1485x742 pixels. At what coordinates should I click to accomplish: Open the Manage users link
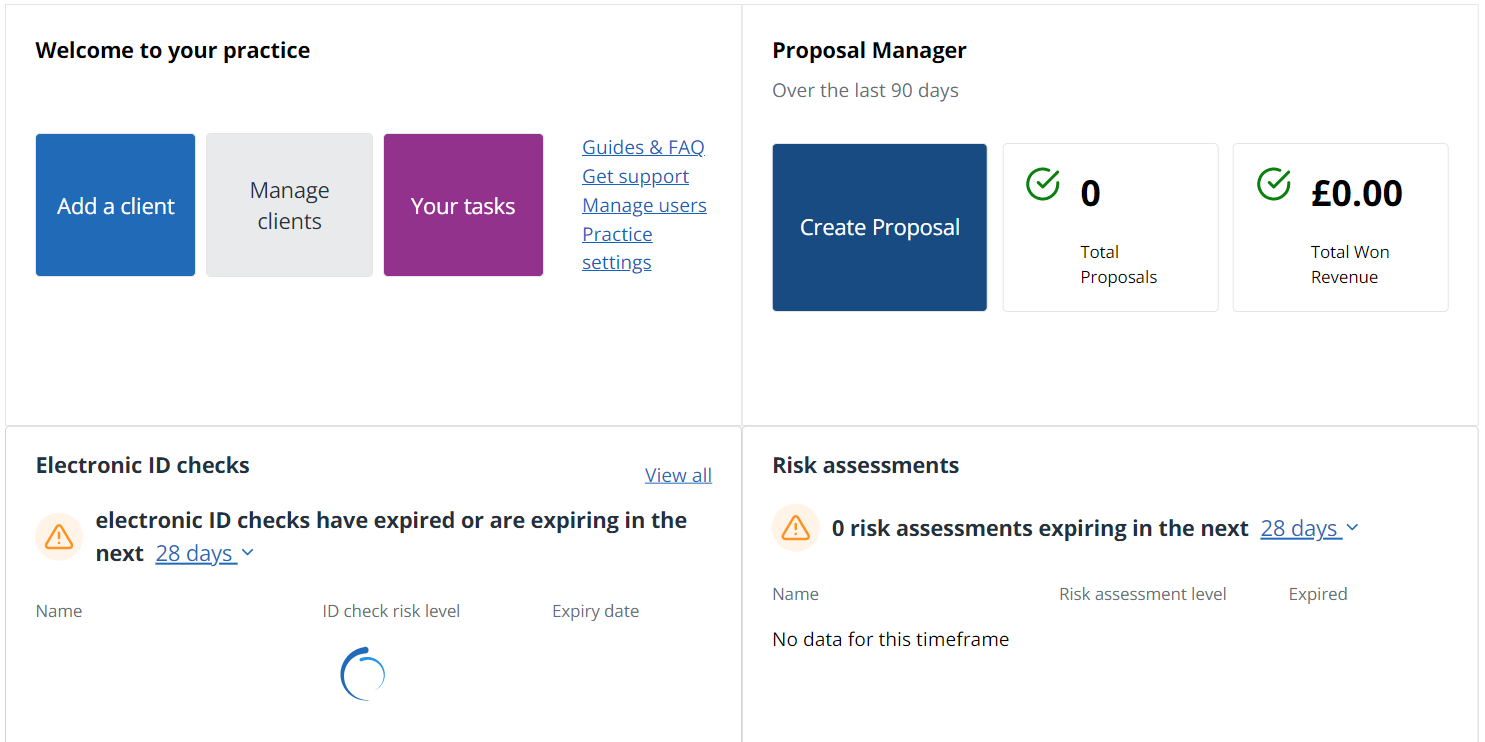[x=644, y=205]
